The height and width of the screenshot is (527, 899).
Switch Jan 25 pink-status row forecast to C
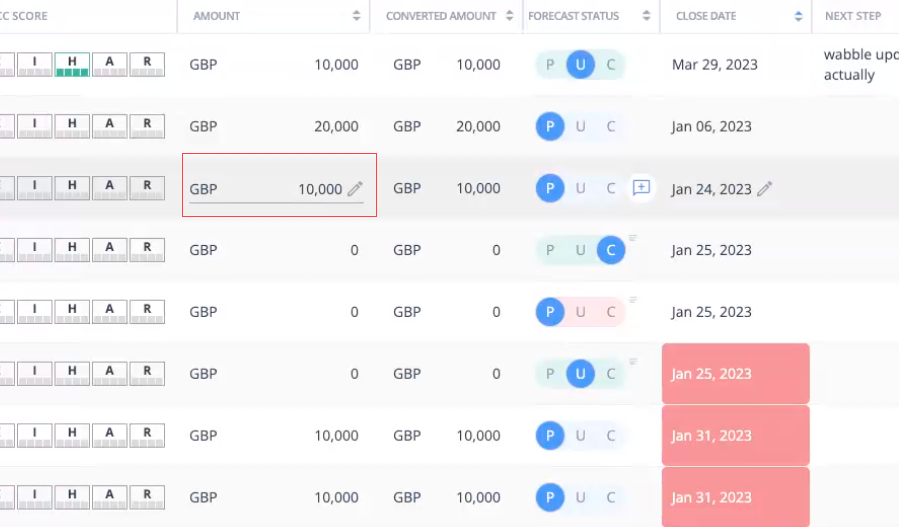click(x=611, y=312)
